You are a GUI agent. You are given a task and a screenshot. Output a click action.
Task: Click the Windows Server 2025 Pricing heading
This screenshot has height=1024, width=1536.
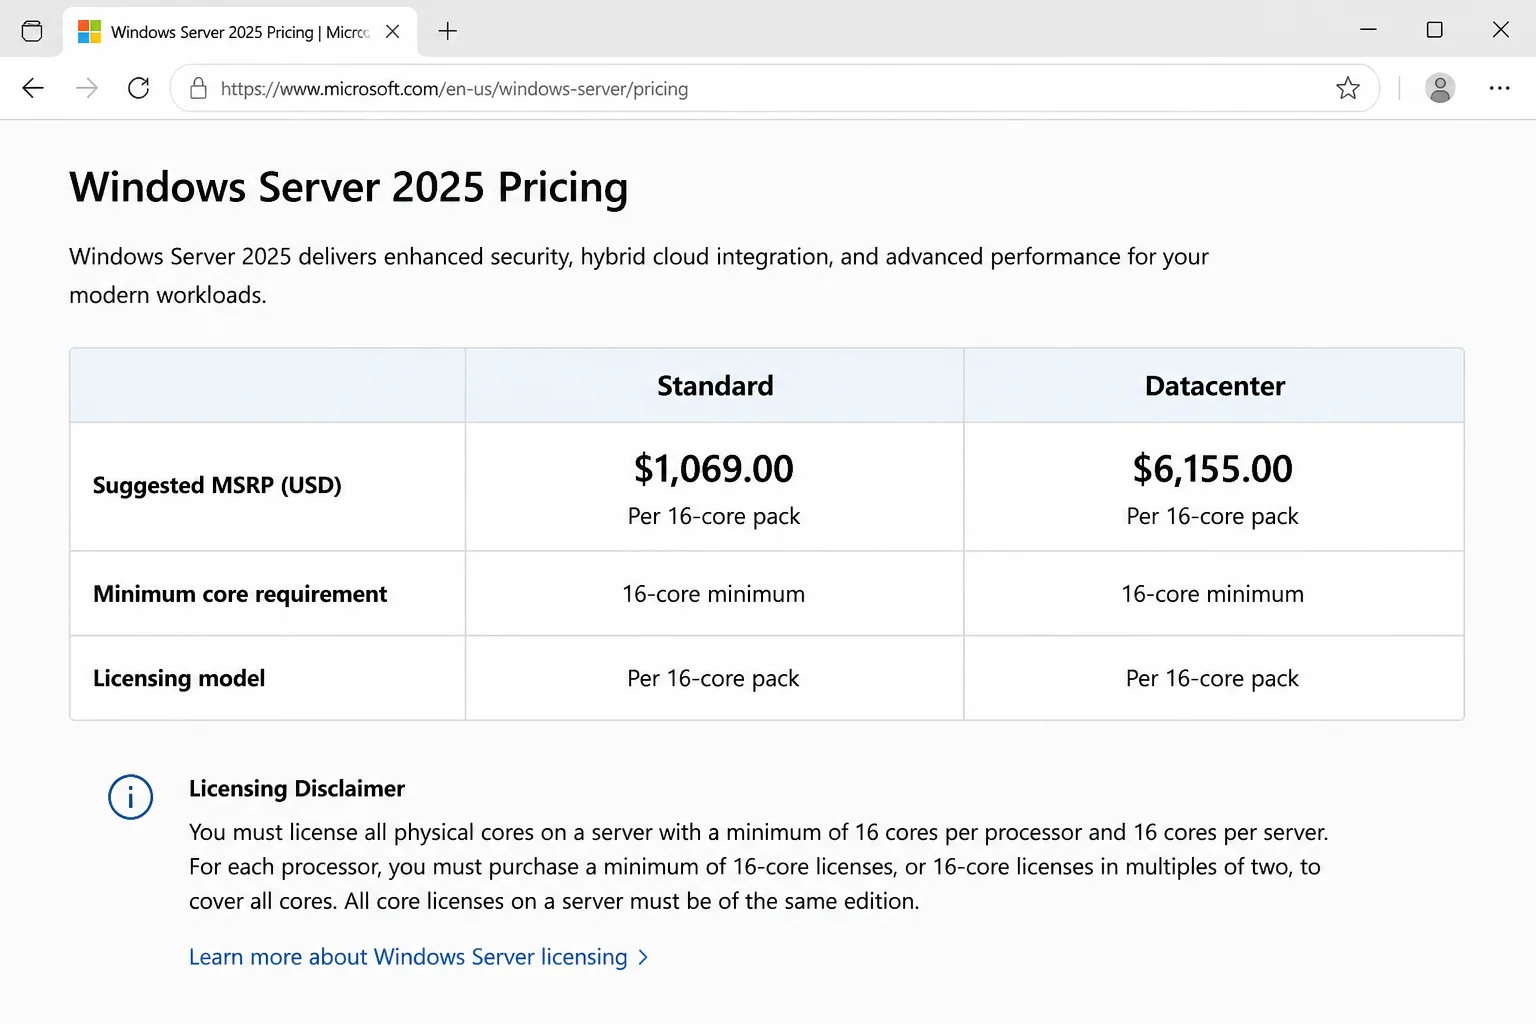click(349, 188)
